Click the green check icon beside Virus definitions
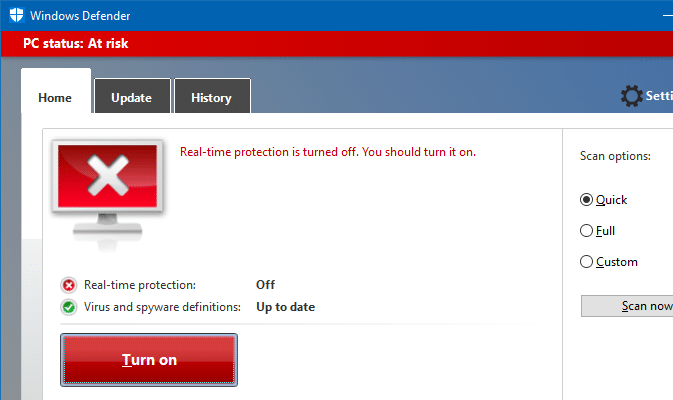 (x=69, y=307)
